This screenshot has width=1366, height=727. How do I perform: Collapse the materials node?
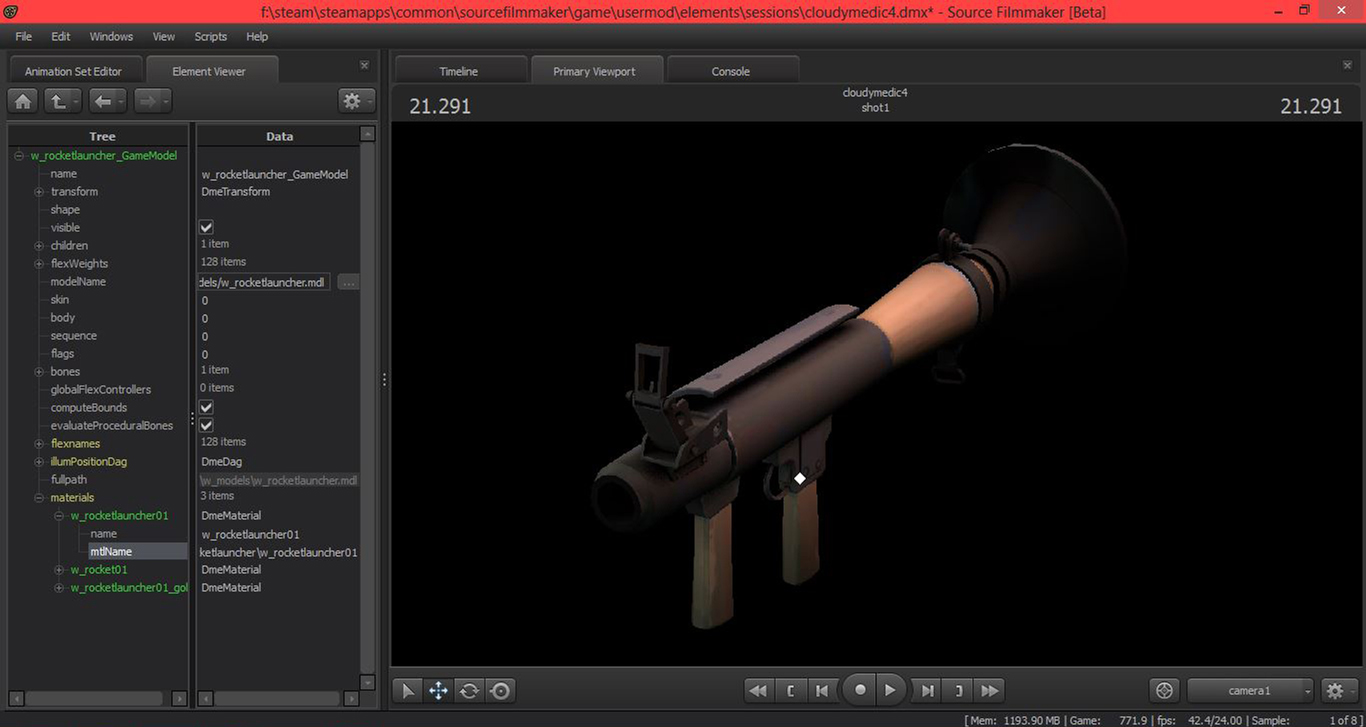click(x=39, y=498)
